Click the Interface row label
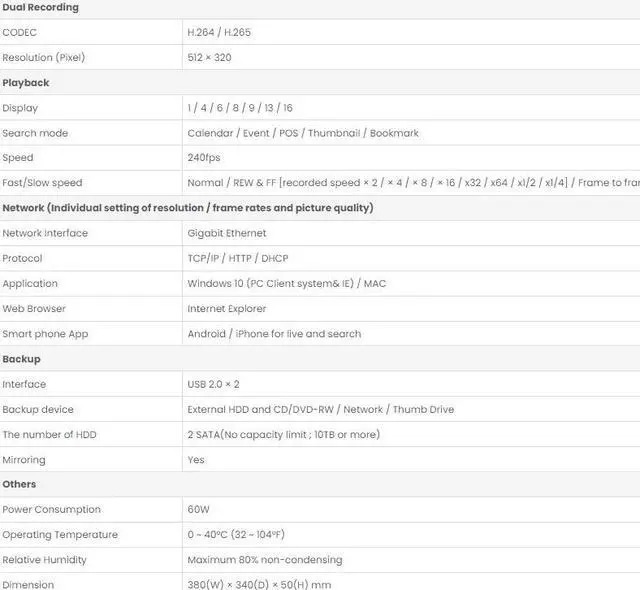 (24, 384)
